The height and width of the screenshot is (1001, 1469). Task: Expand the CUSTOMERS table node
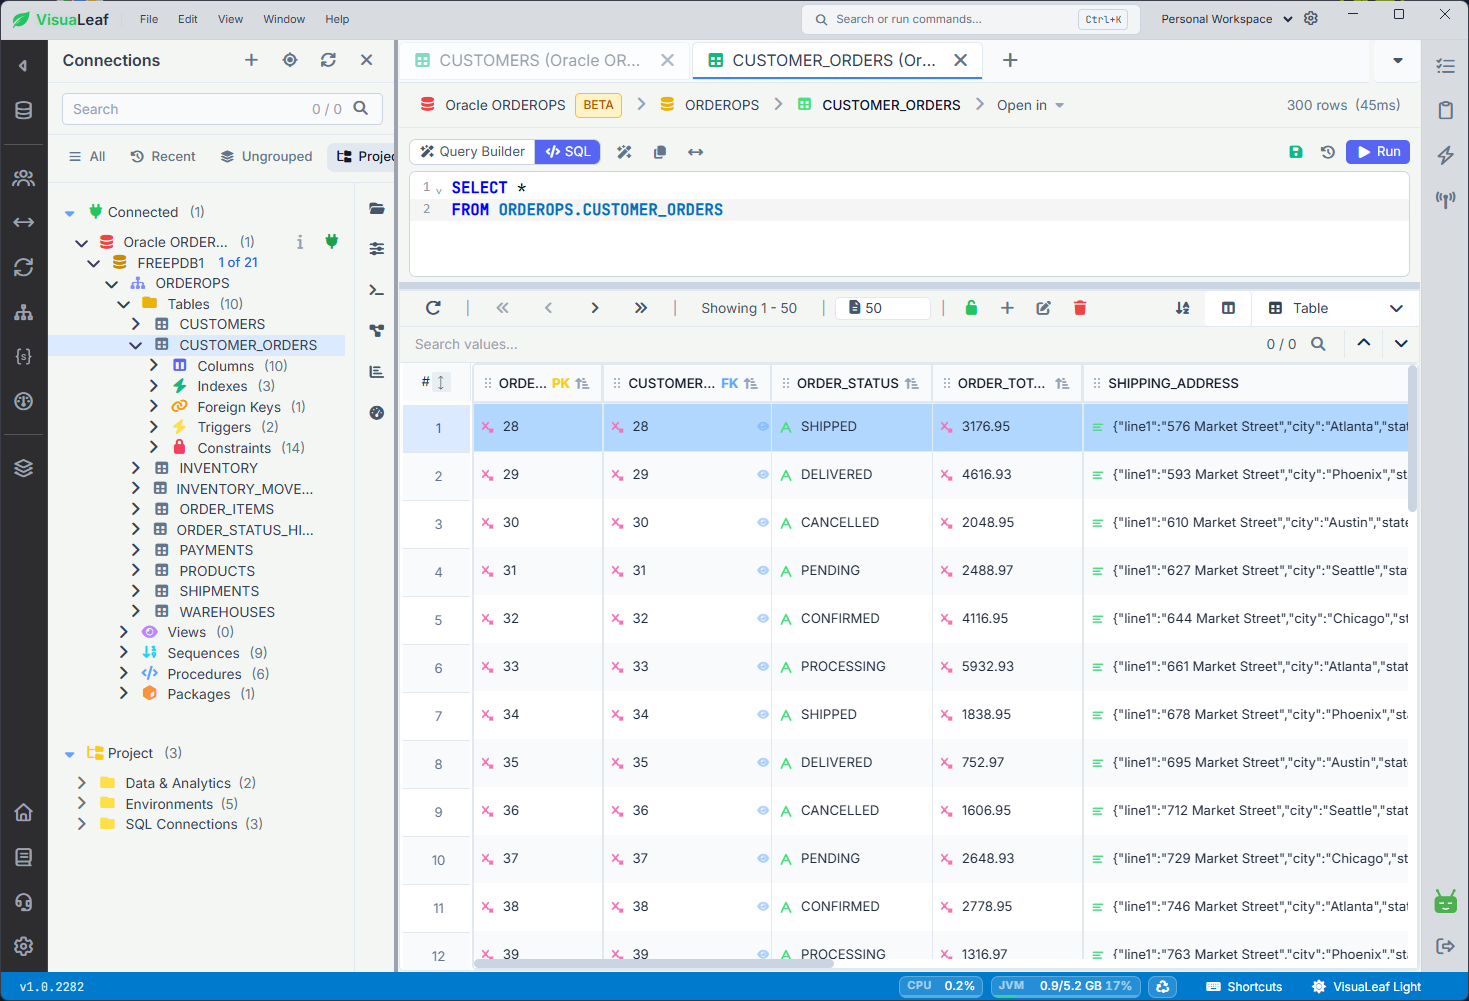pos(136,324)
